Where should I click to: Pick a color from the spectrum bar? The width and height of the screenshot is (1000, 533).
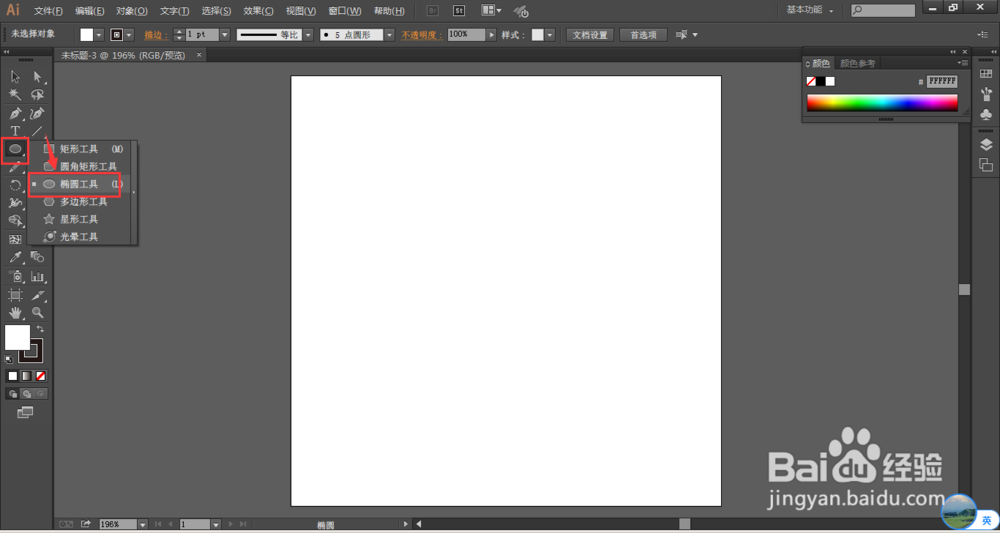[882, 103]
